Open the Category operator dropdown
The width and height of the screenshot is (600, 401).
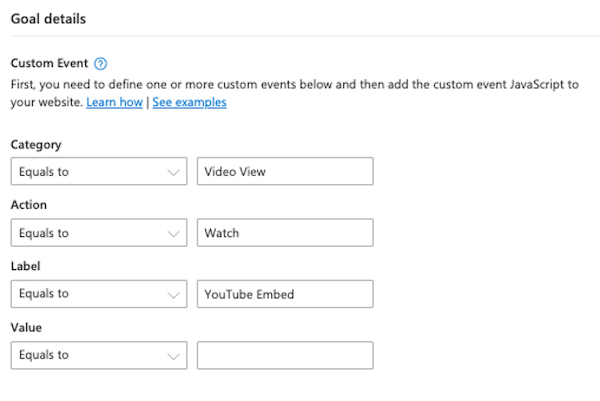(98, 171)
